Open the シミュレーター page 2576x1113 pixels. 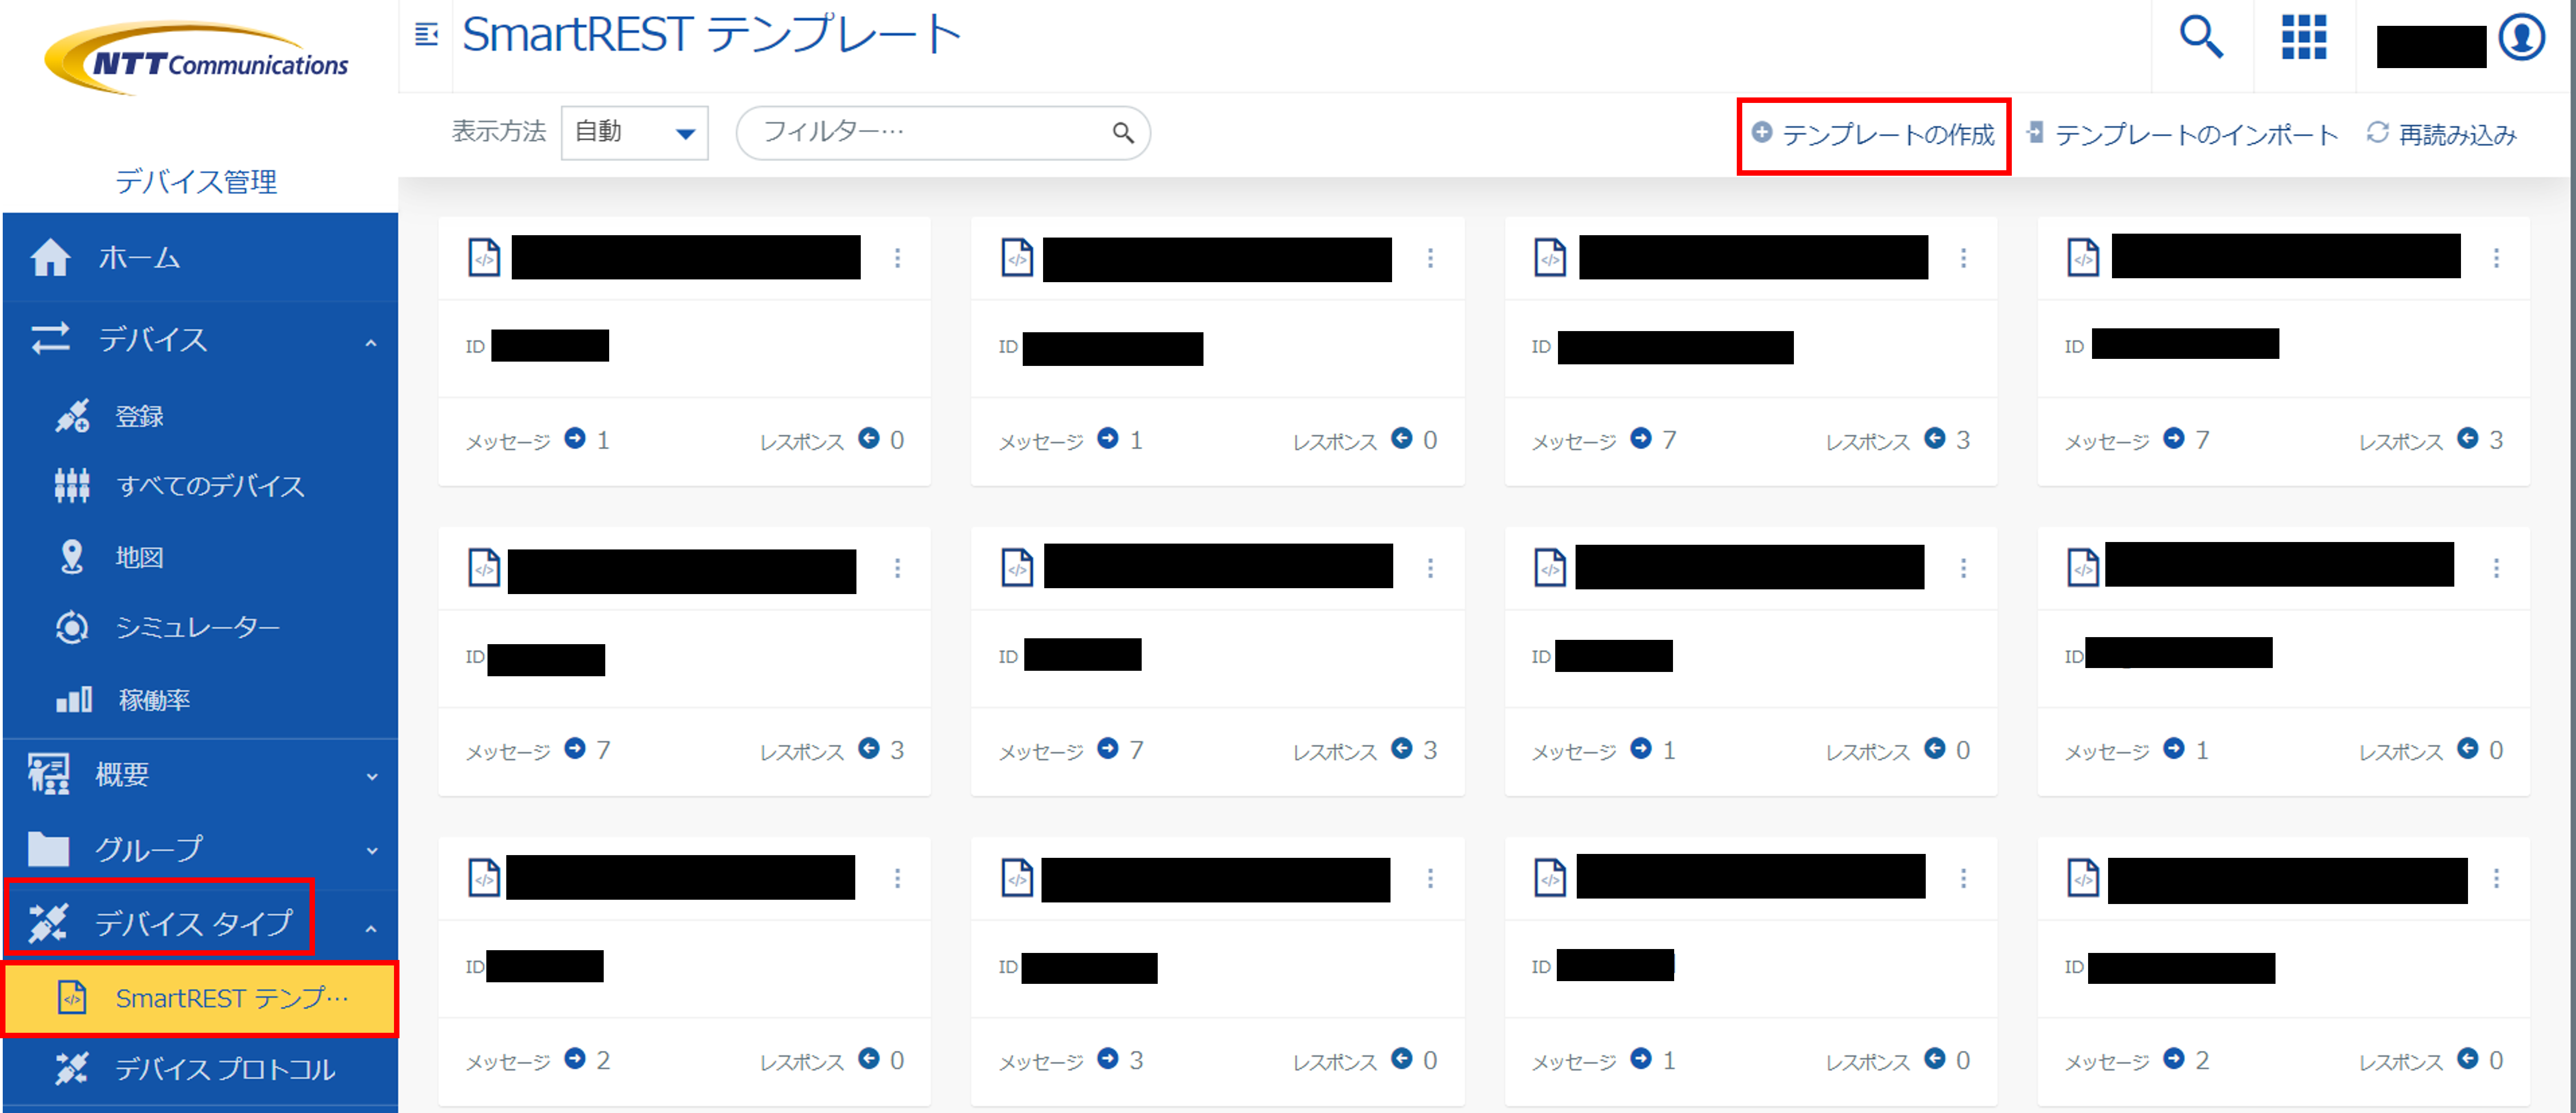click(199, 627)
